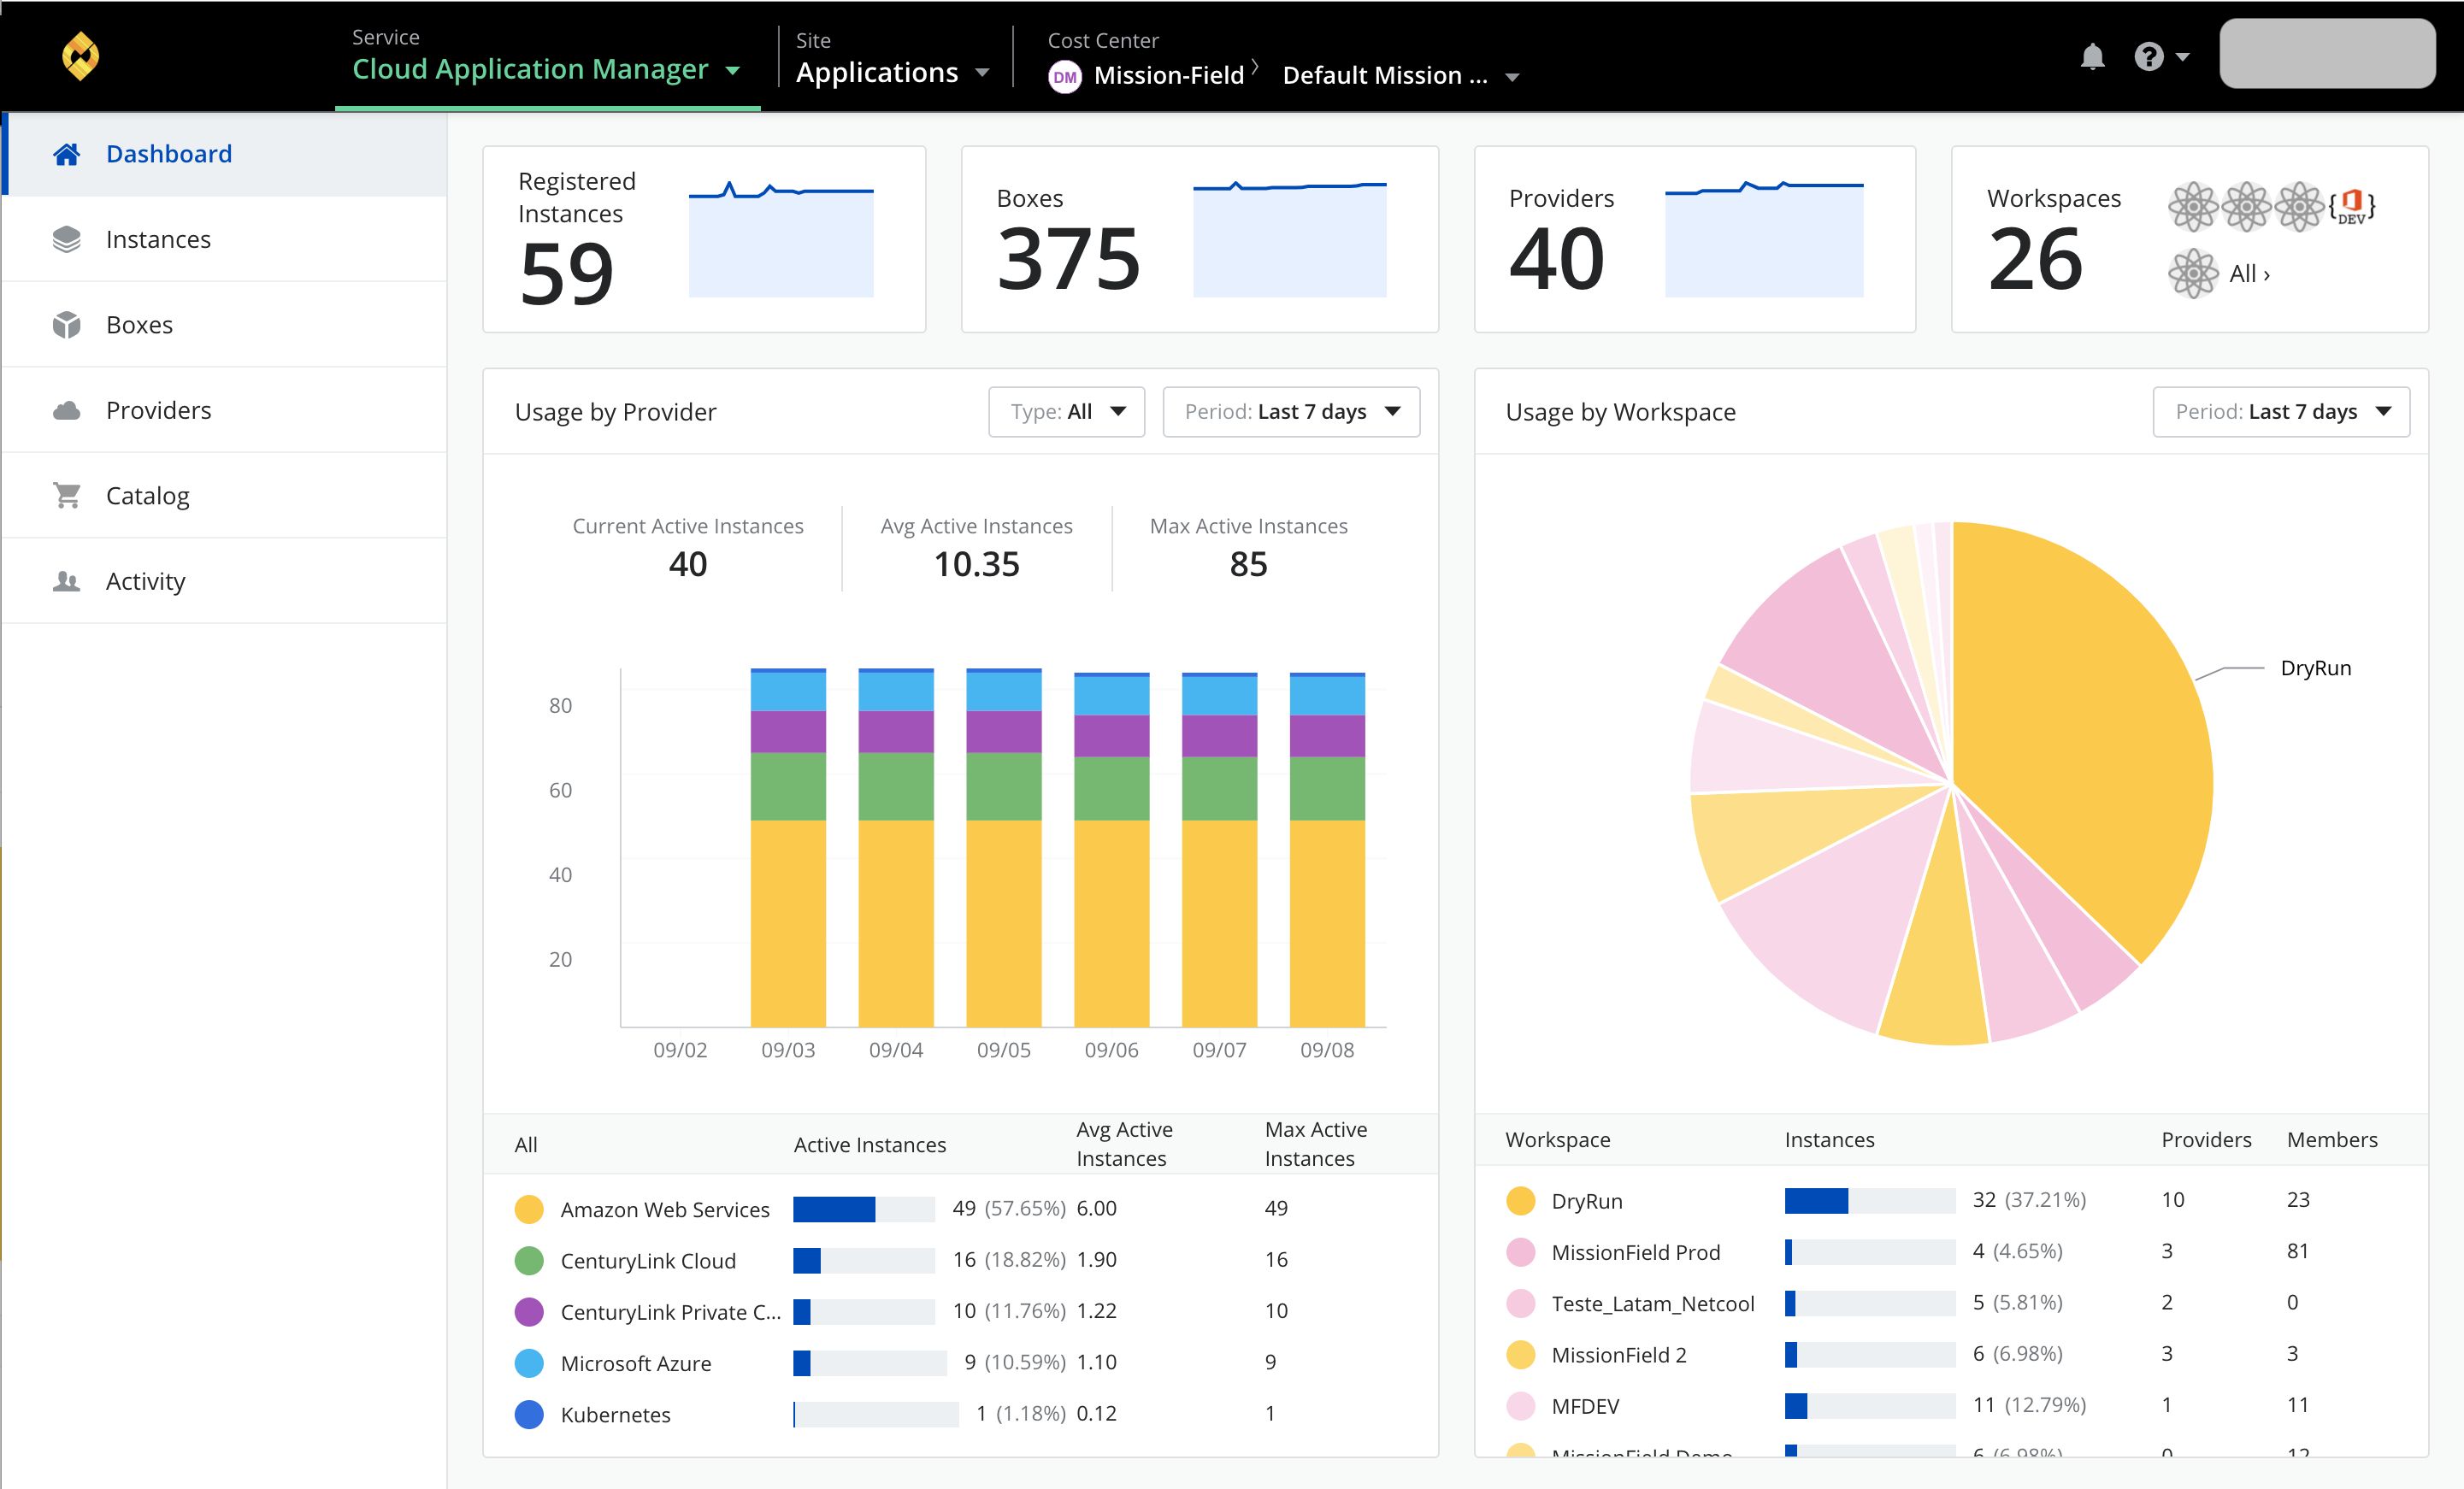Click the Registered Instances sparkline chart
2464x1489 pixels.
click(x=781, y=239)
